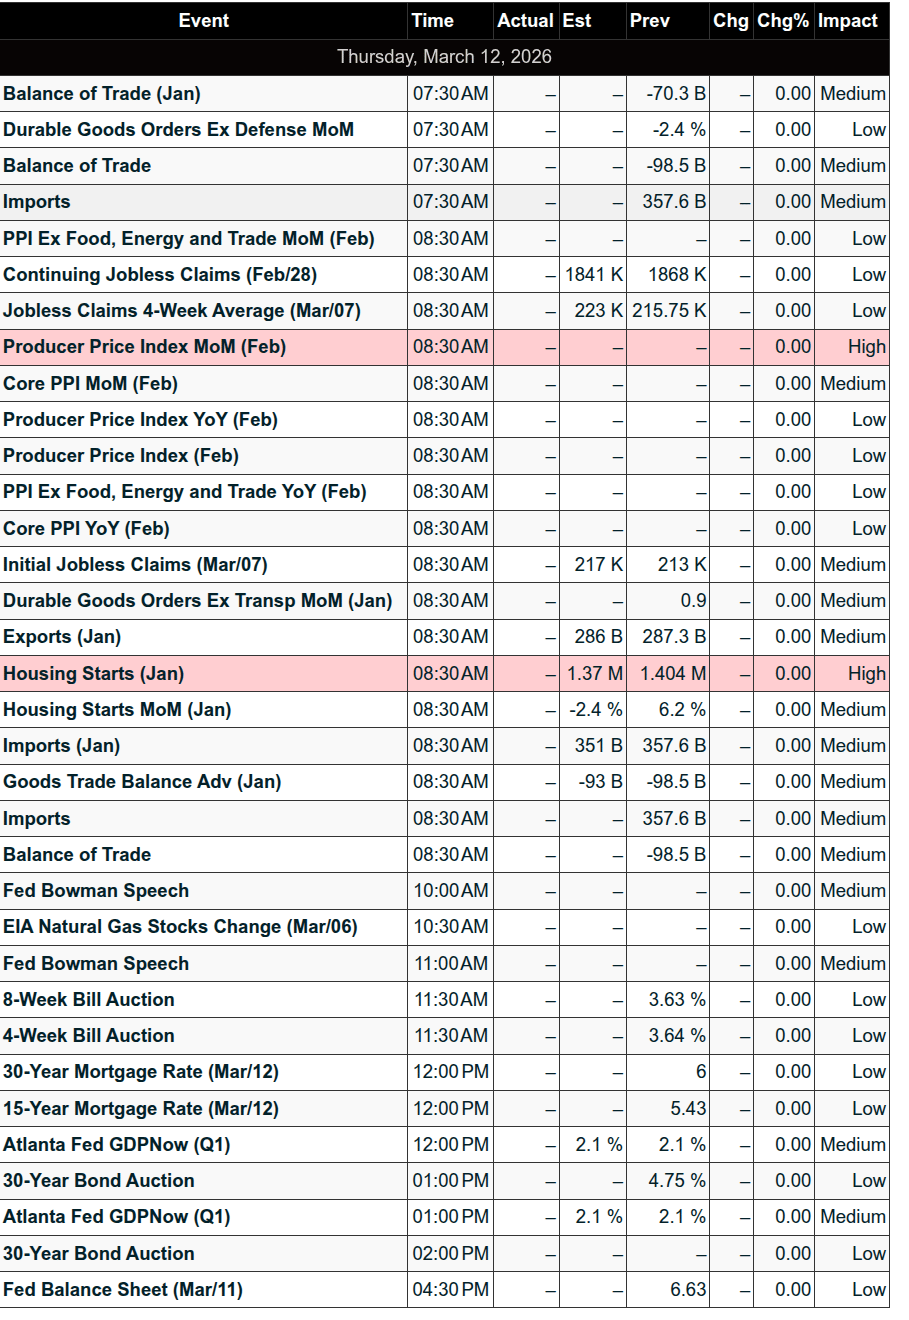The width and height of the screenshot is (909, 1320).
Task: Open Balance of Trade (Jan) event
Action: tap(102, 94)
